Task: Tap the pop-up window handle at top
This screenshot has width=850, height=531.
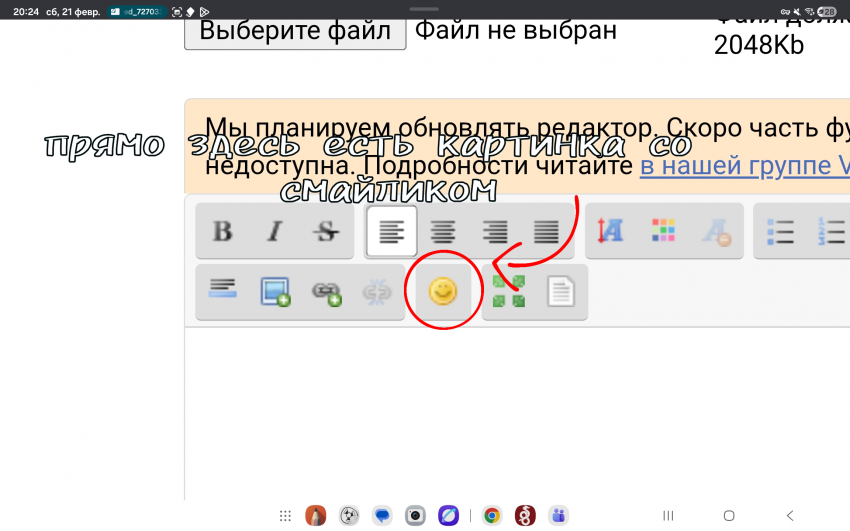Action: click(424, 9)
